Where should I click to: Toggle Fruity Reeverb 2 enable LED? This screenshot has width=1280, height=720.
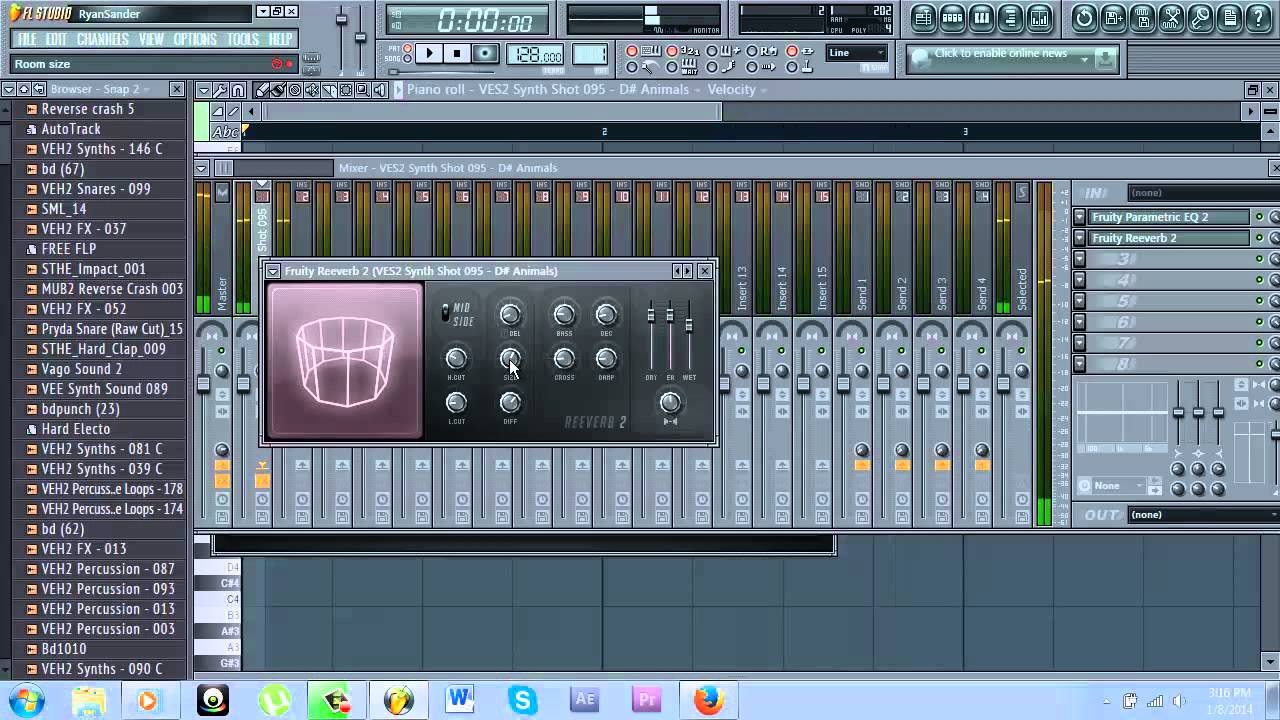pyautogui.click(x=1259, y=238)
